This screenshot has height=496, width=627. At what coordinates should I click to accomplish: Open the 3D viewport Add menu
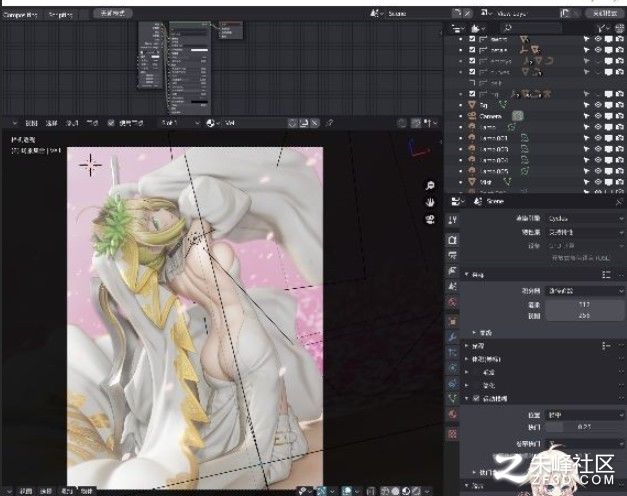(66, 491)
